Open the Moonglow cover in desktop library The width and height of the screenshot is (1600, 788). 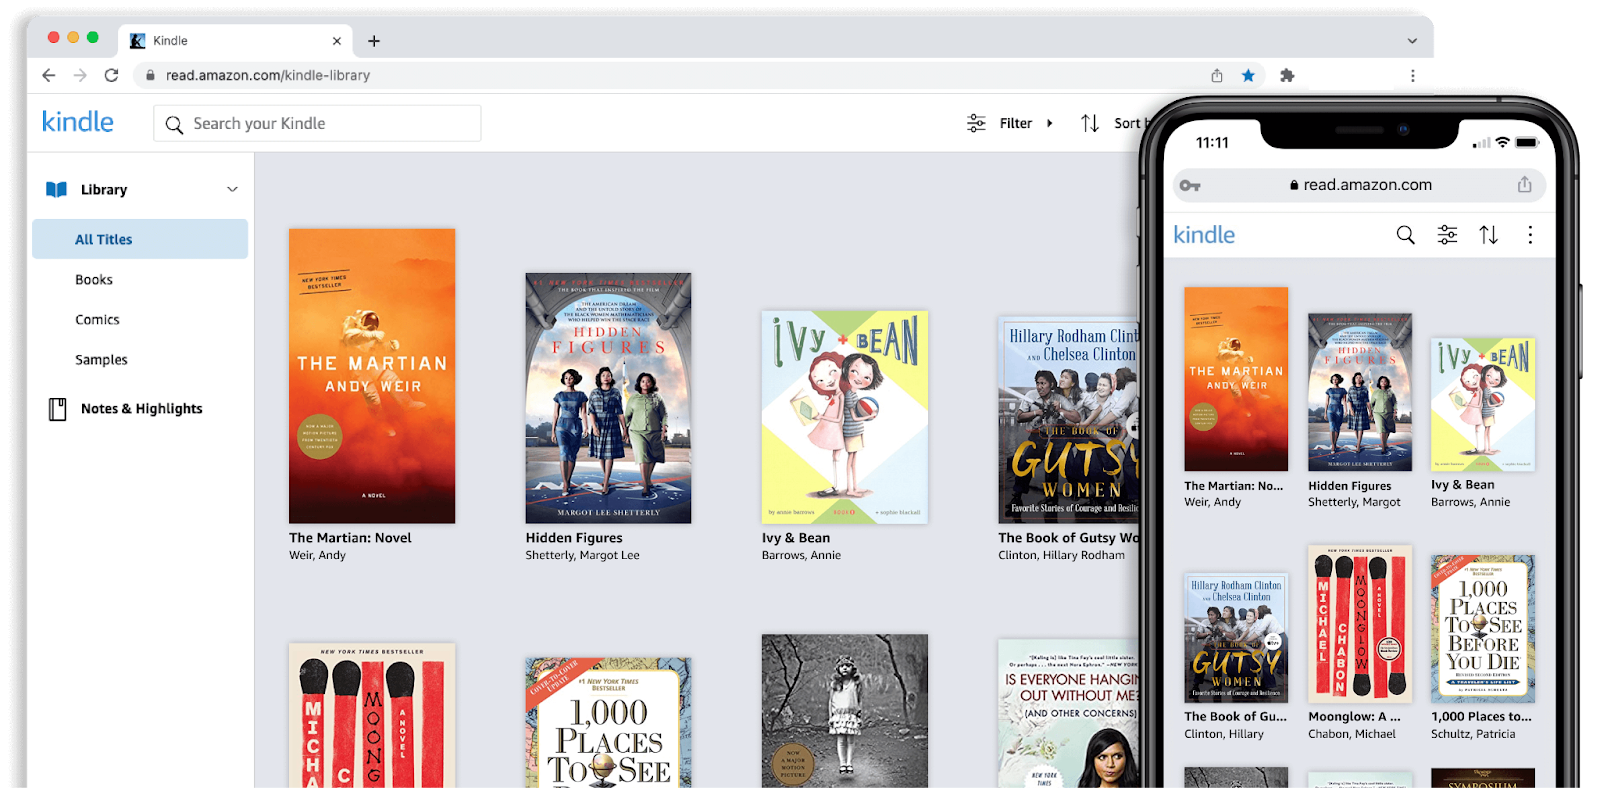point(372,715)
